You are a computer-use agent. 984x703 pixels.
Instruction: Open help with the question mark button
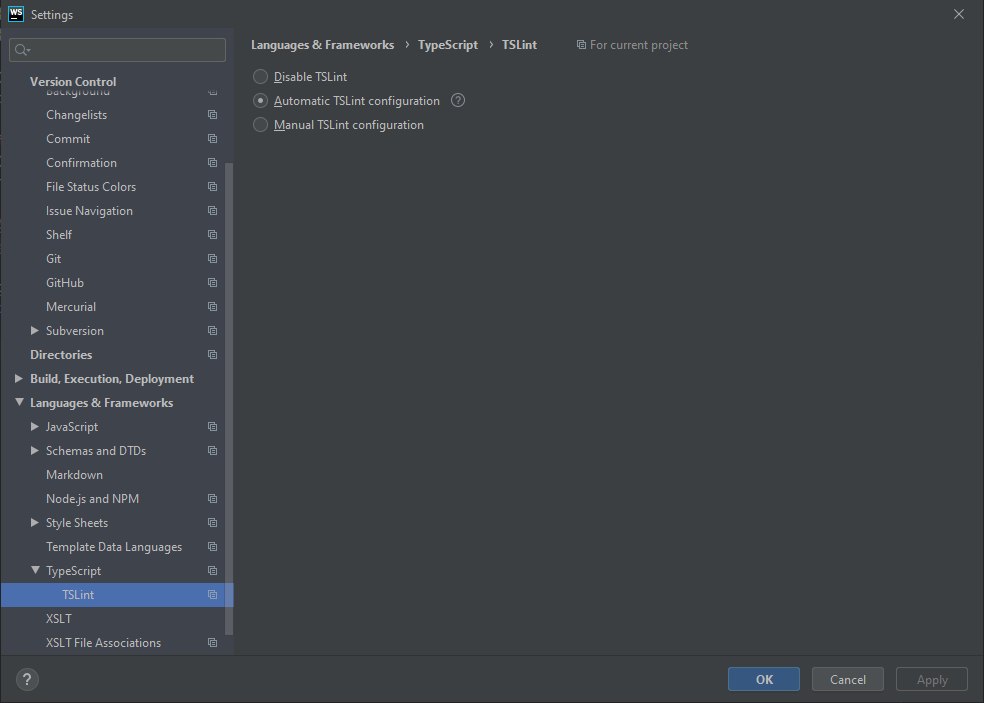click(x=27, y=679)
